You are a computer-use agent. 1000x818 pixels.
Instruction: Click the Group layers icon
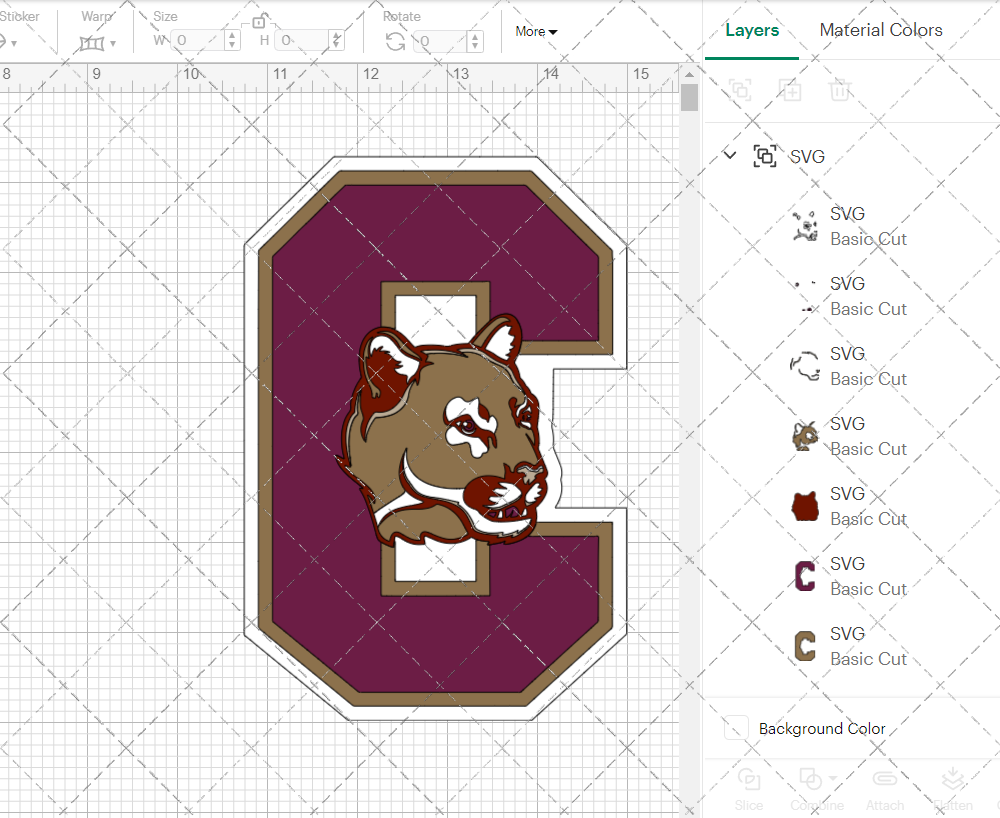click(740, 90)
